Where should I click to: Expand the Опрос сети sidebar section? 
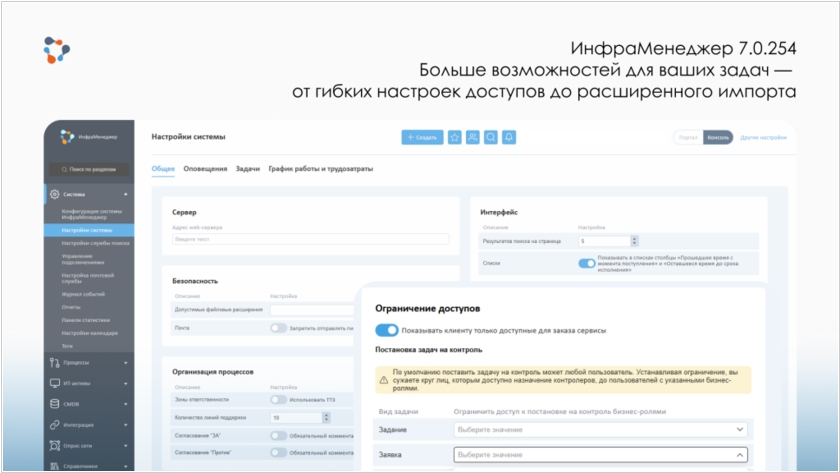126,446
